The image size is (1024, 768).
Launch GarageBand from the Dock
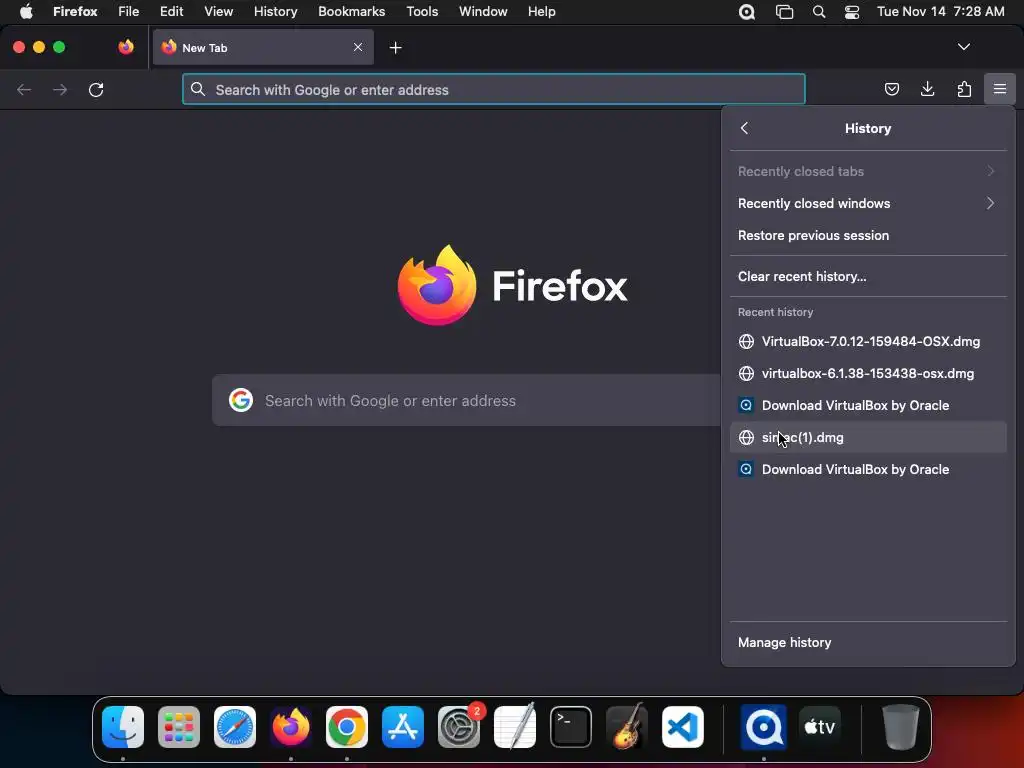coord(627,727)
